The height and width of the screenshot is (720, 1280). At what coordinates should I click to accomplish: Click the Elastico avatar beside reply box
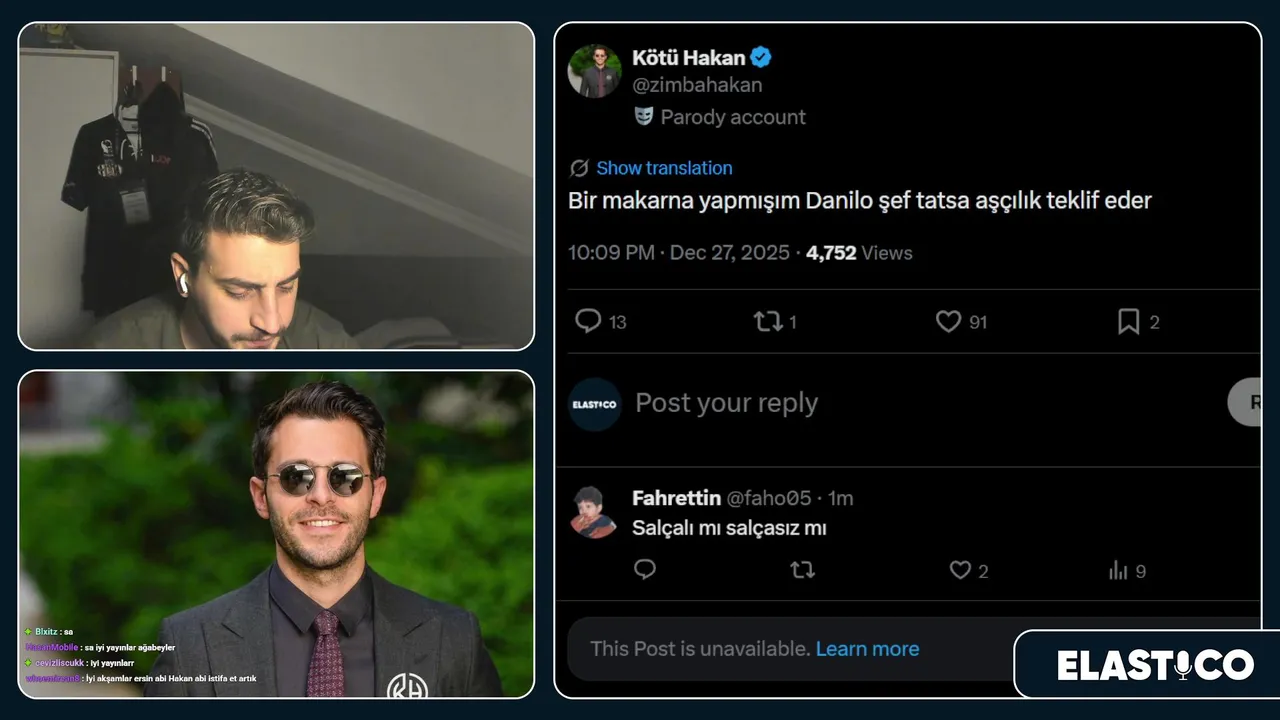pyautogui.click(x=595, y=404)
